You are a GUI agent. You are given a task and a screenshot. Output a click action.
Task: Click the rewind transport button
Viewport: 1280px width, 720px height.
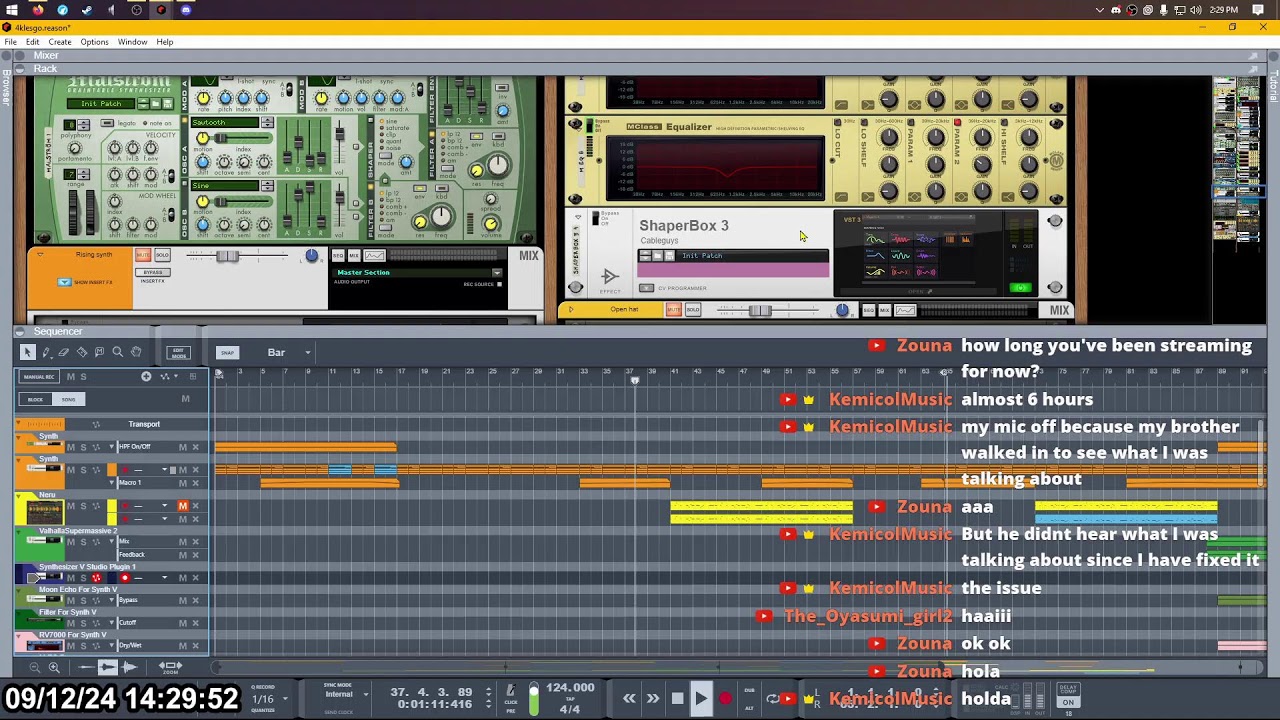pos(629,699)
